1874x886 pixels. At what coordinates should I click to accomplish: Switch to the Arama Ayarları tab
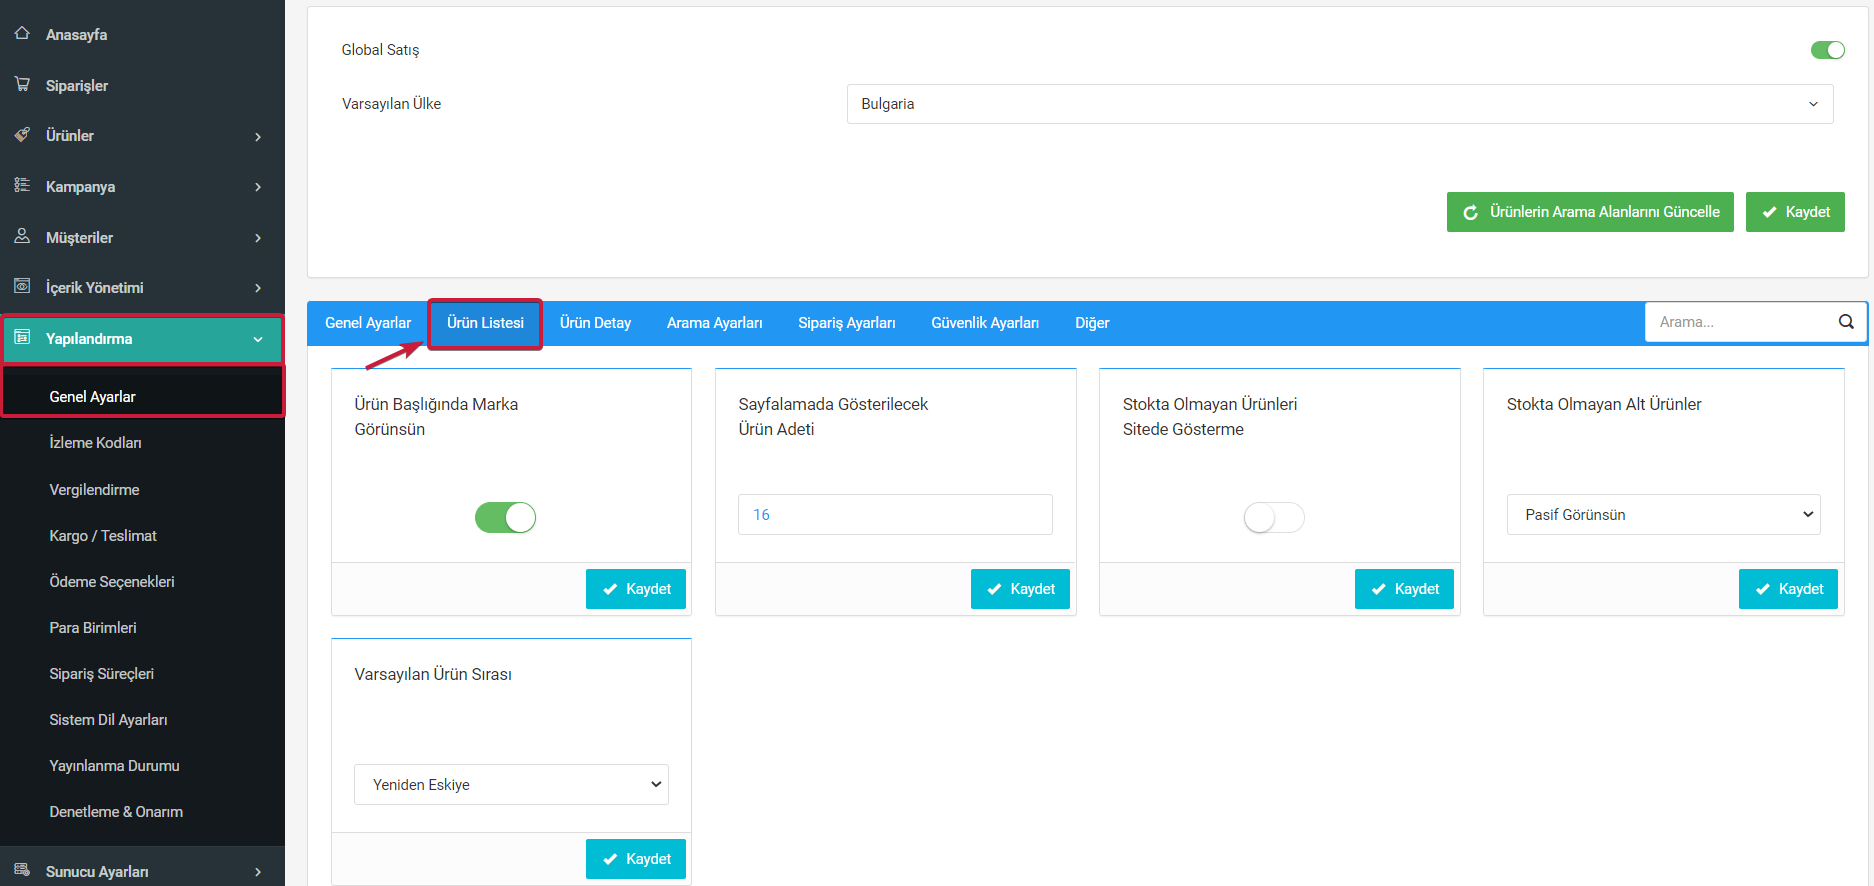click(714, 323)
